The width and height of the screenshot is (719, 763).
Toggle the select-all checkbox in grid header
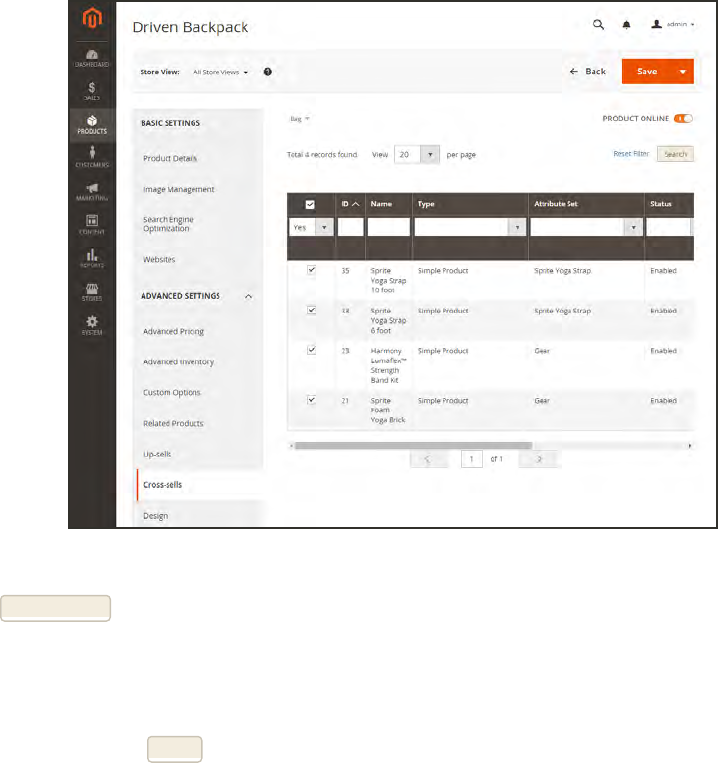tap(310, 204)
